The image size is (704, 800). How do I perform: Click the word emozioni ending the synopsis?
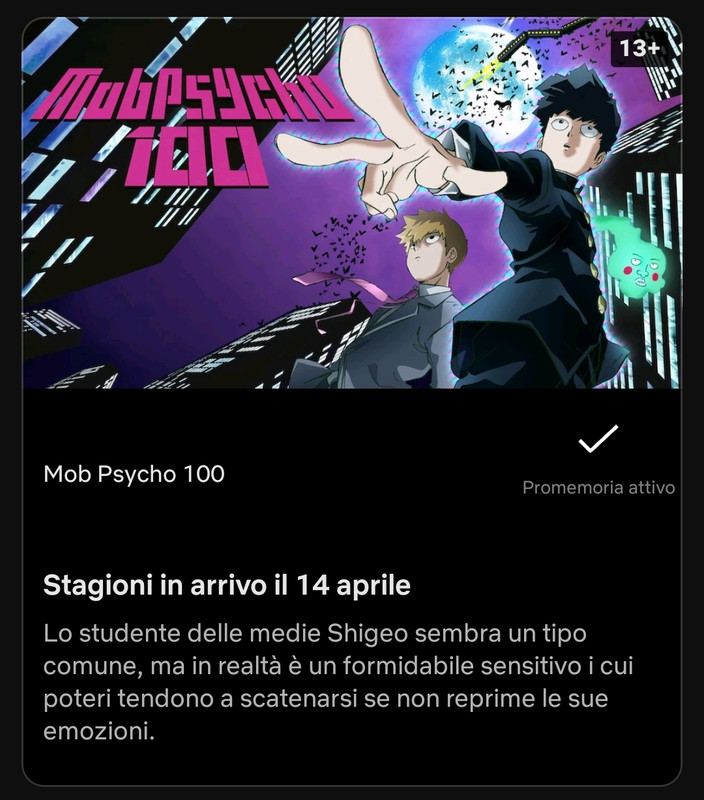(x=99, y=731)
